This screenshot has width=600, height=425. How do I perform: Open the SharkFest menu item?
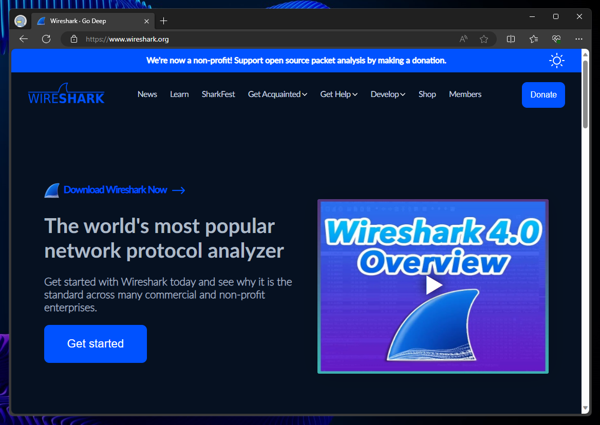(x=218, y=94)
